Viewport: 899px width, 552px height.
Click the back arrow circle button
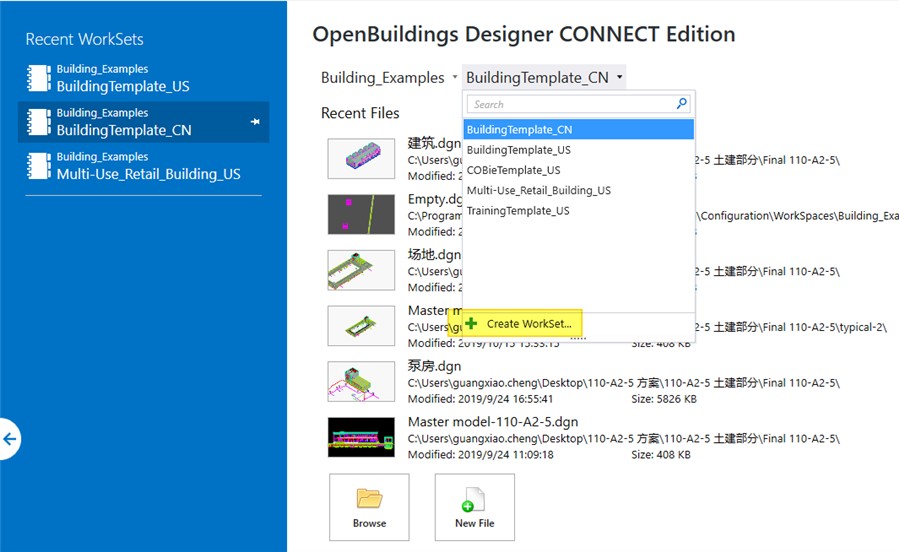9,439
